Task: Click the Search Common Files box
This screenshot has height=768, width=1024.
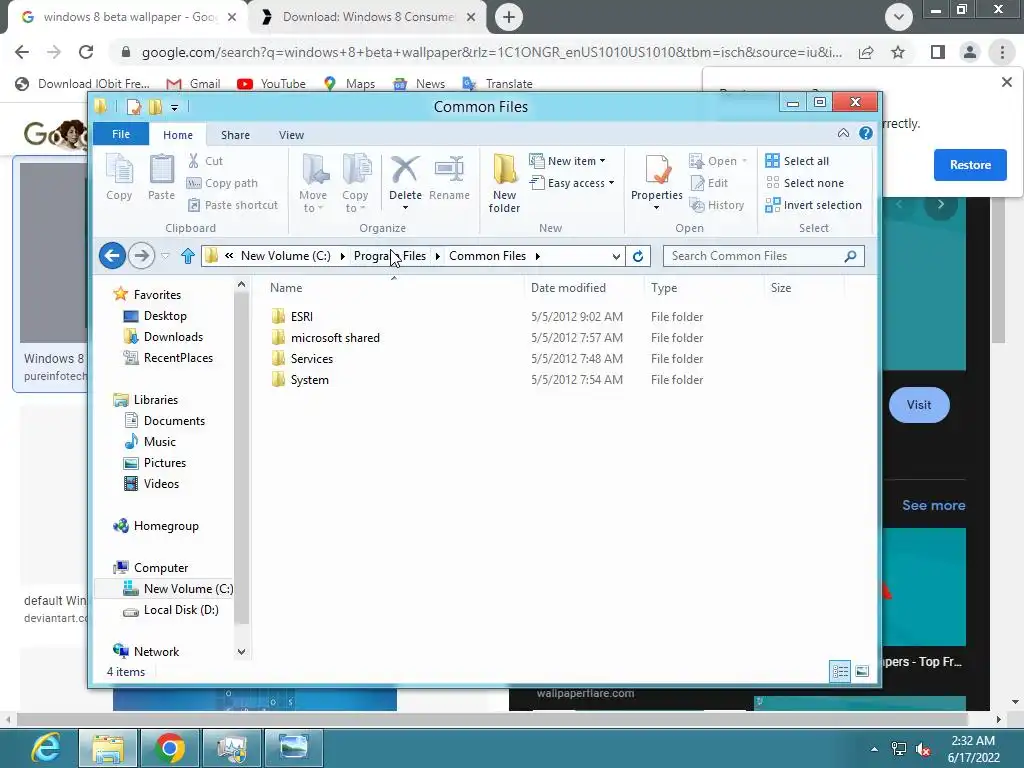Action: coord(763,256)
